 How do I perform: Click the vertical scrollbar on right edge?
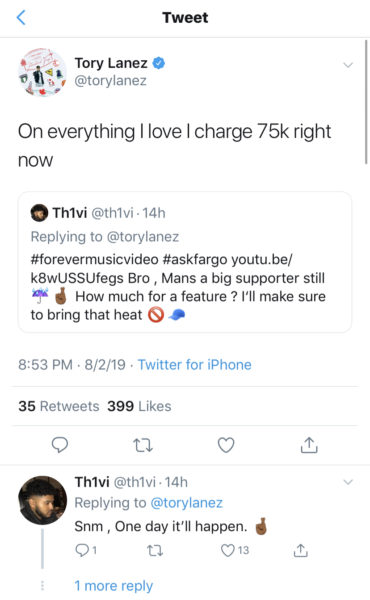tap(366, 101)
